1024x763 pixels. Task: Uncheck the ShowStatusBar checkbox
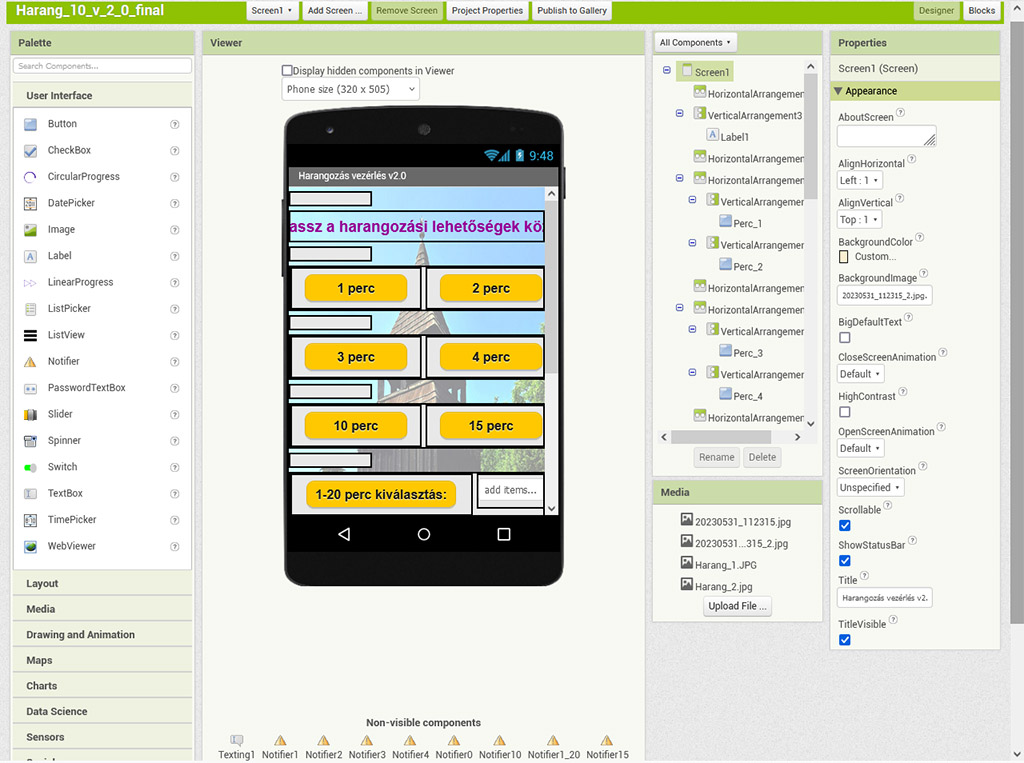[x=844, y=561]
